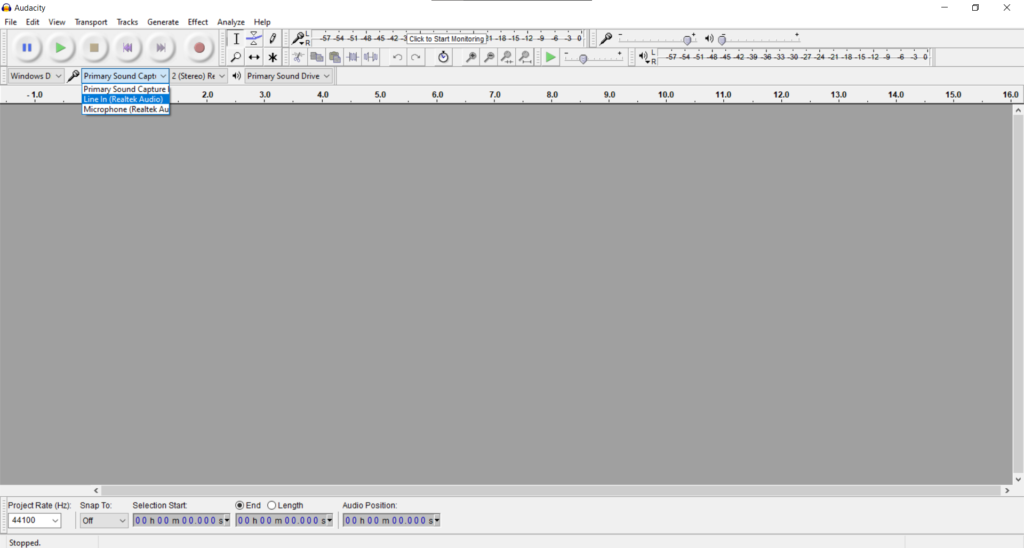The height and width of the screenshot is (548, 1024).
Task: Click the Skip to End button
Action: click(x=160, y=47)
